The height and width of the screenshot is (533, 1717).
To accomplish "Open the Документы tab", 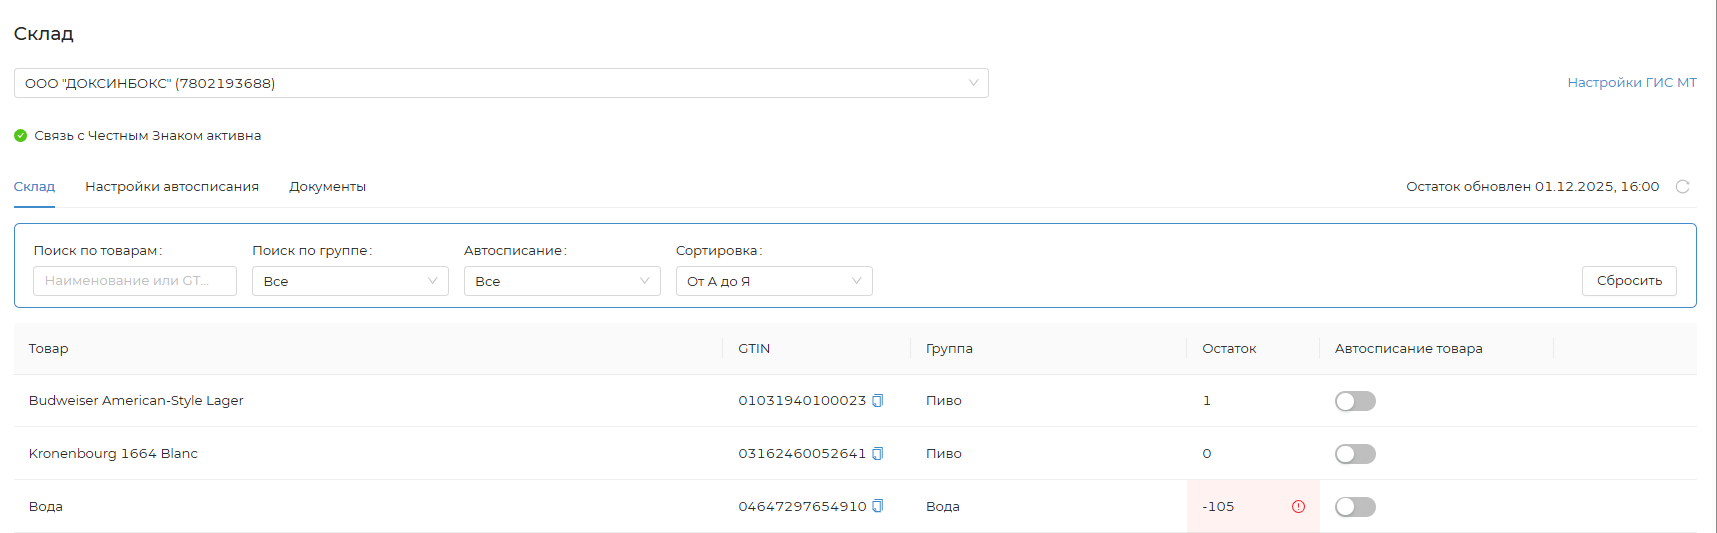I will click(x=327, y=187).
